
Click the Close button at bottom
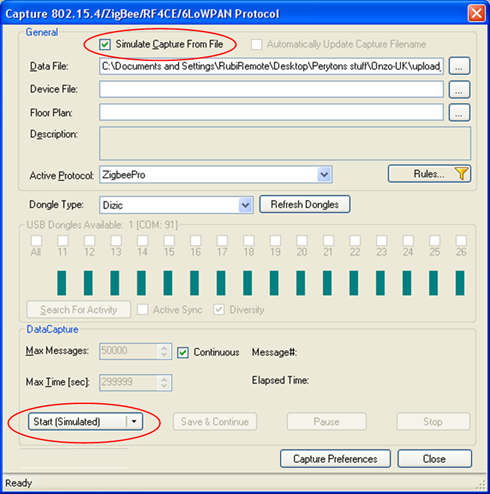click(434, 459)
